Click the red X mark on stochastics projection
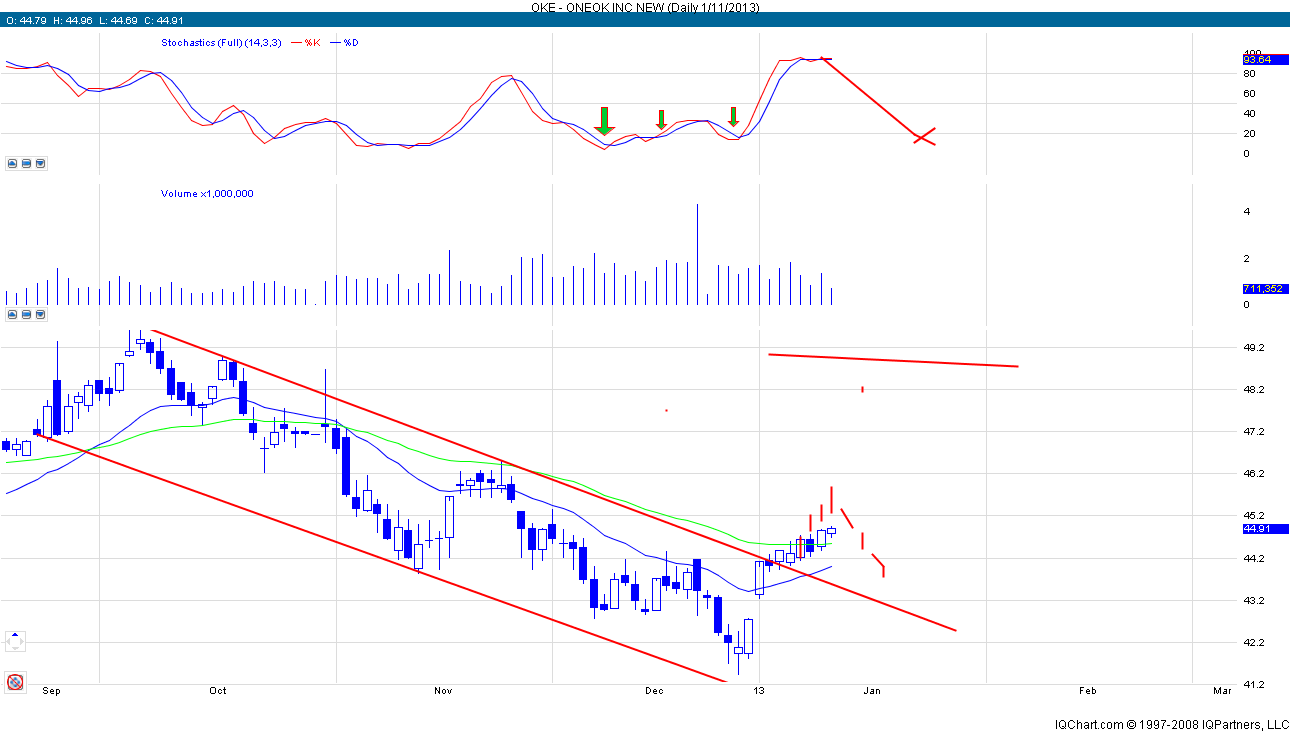Screen dimensions: 1290x731 (925, 137)
